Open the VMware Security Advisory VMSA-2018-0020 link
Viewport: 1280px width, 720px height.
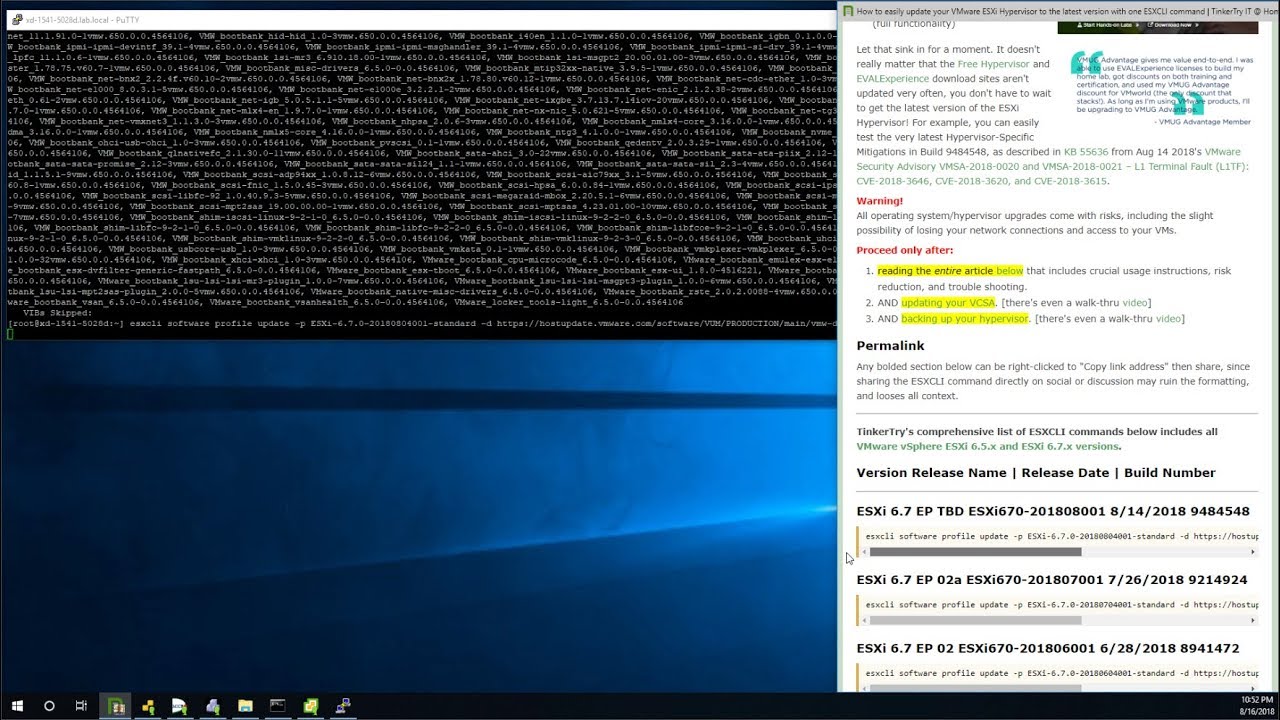tap(1052, 167)
